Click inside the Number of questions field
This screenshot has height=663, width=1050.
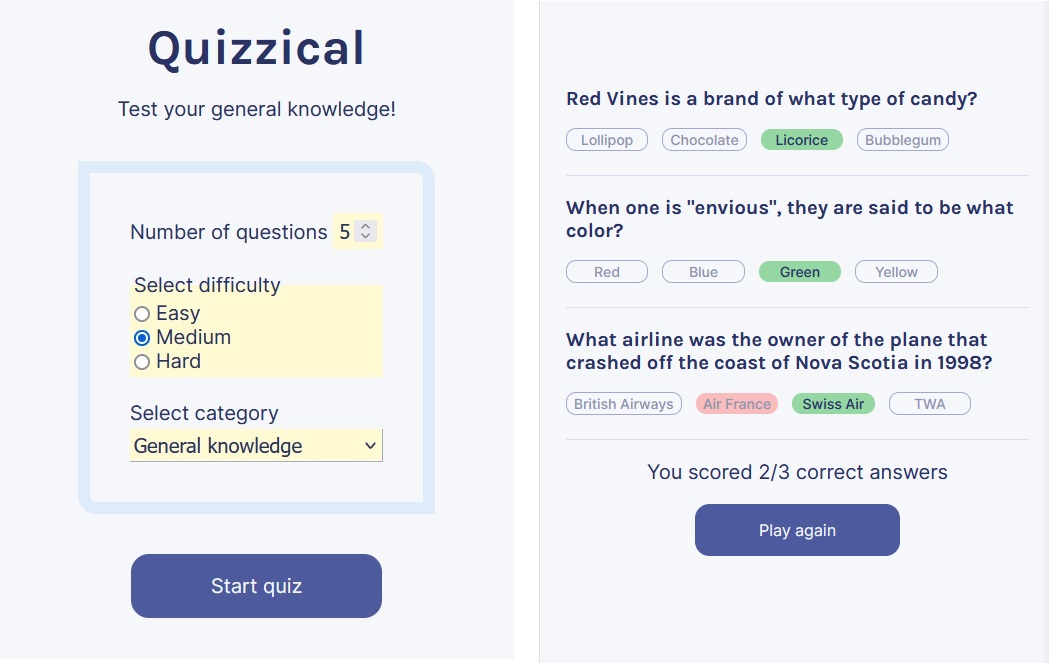(x=344, y=231)
